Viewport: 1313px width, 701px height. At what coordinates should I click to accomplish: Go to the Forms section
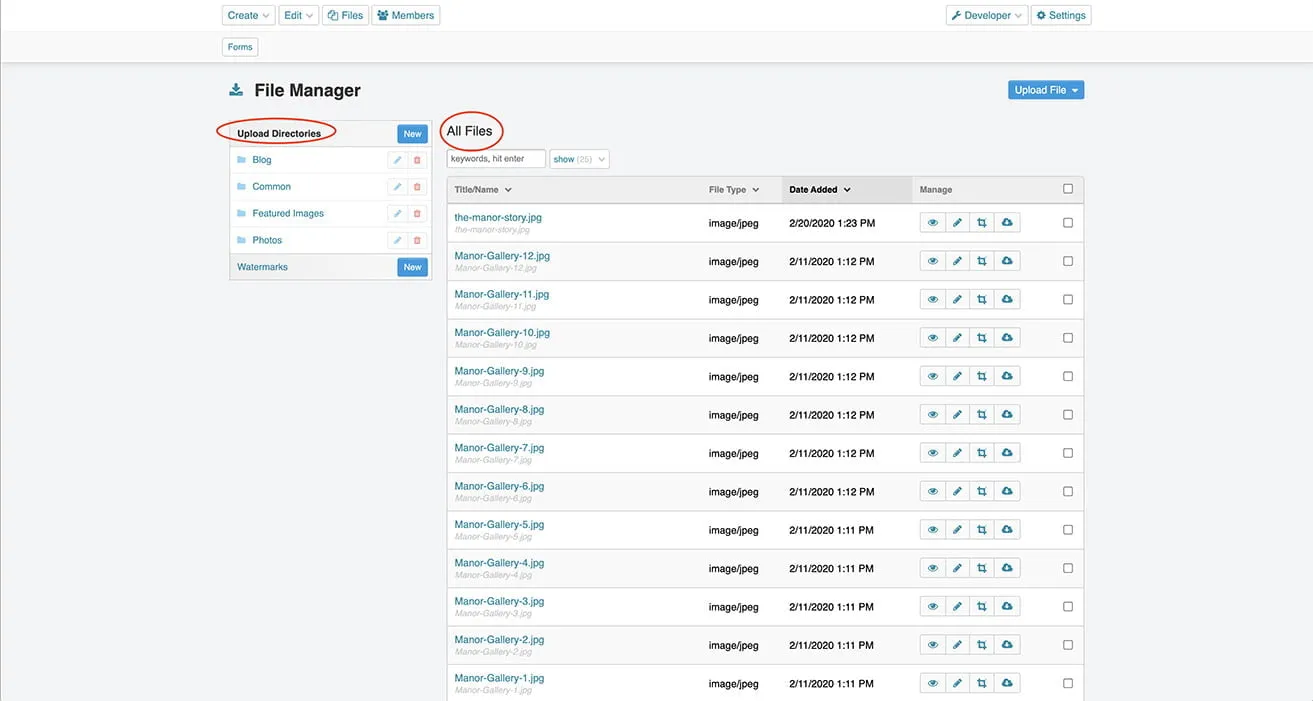click(240, 47)
